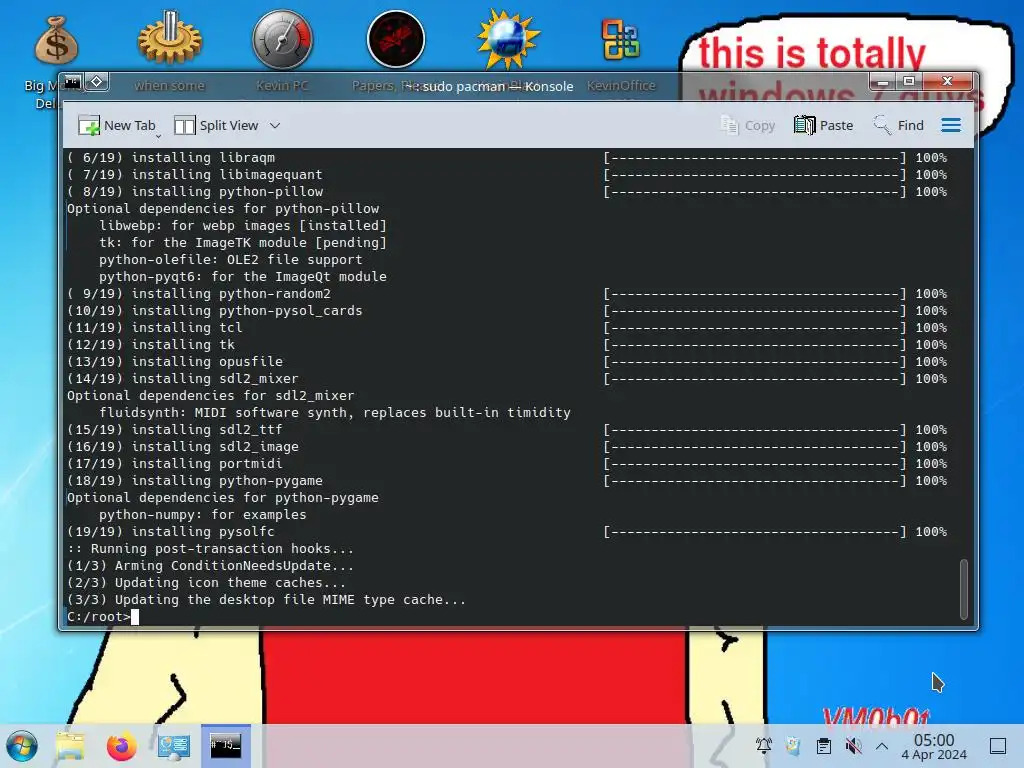The height and width of the screenshot is (768, 1024).
Task: Select the sun-and-globe desktop icon
Action: point(509,39)
